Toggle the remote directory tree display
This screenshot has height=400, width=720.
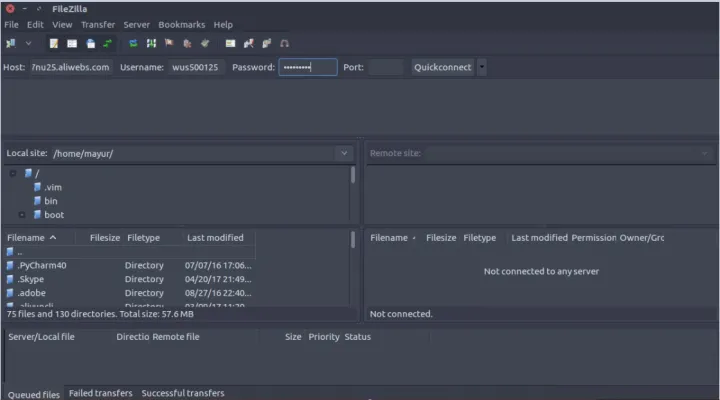pos(90,43)
